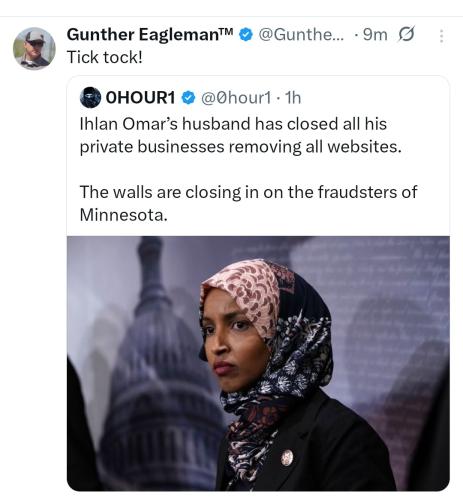Click the word 'Minnesota.' in the quoted tweet
The width and height of the screenshot is (463, 500).
[x=123, y=215]
